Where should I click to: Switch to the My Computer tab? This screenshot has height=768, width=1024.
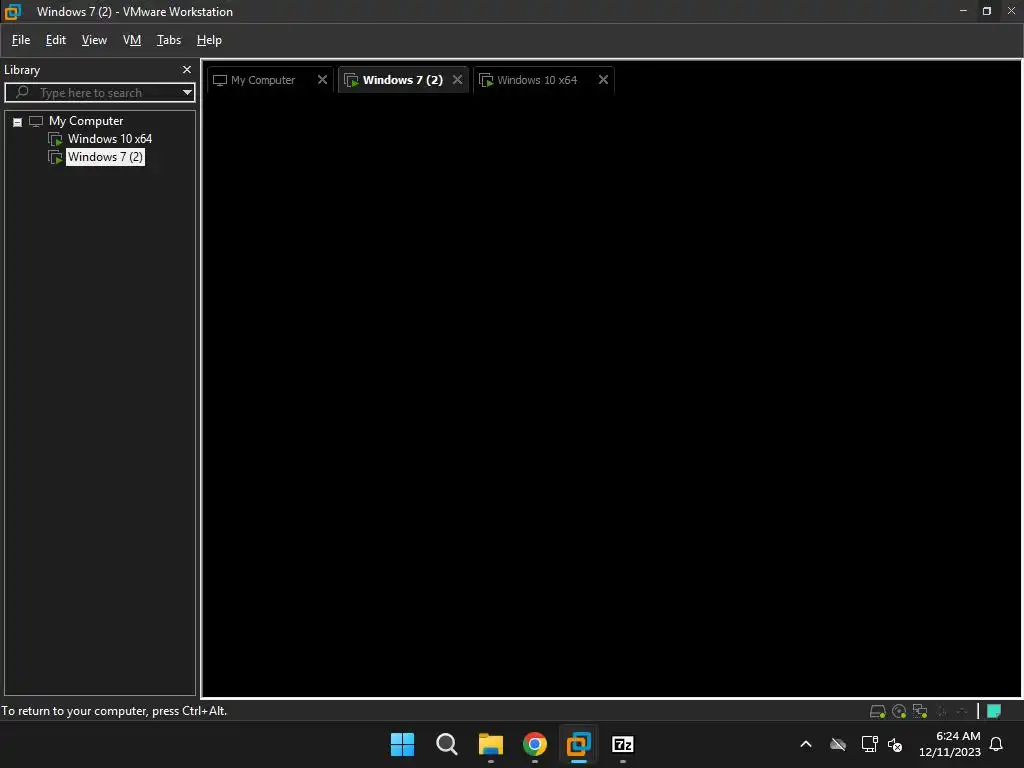[x=263, y=80]
